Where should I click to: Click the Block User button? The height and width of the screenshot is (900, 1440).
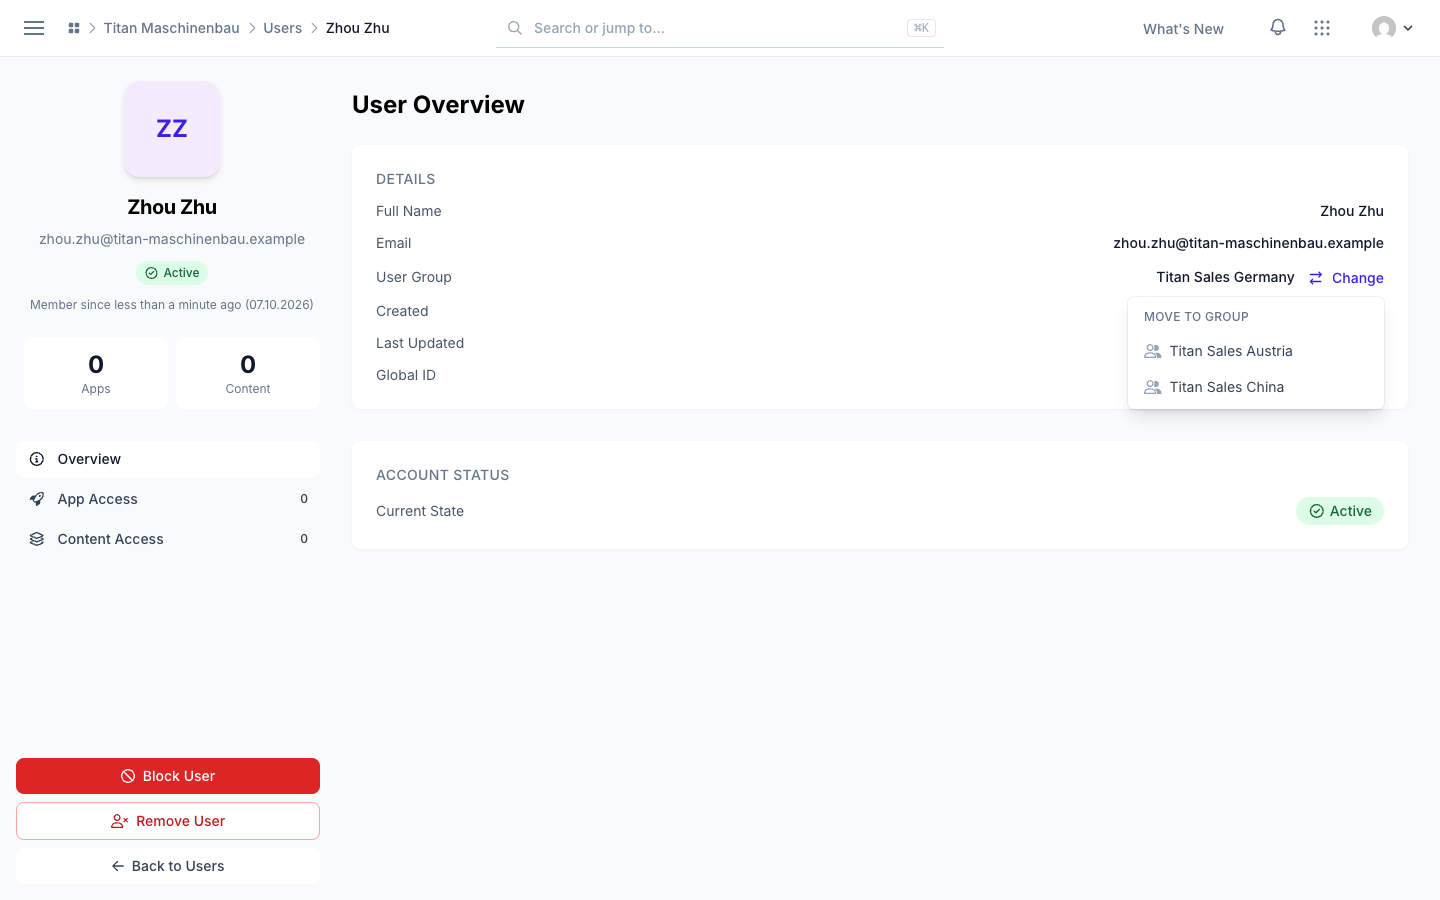click(168, 776)
